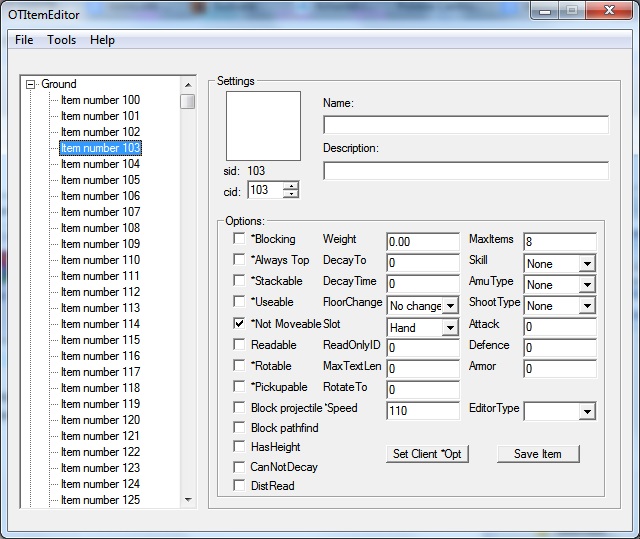
Task: Click the item tree scrollbar thumb
Action: tap(188, 101)
